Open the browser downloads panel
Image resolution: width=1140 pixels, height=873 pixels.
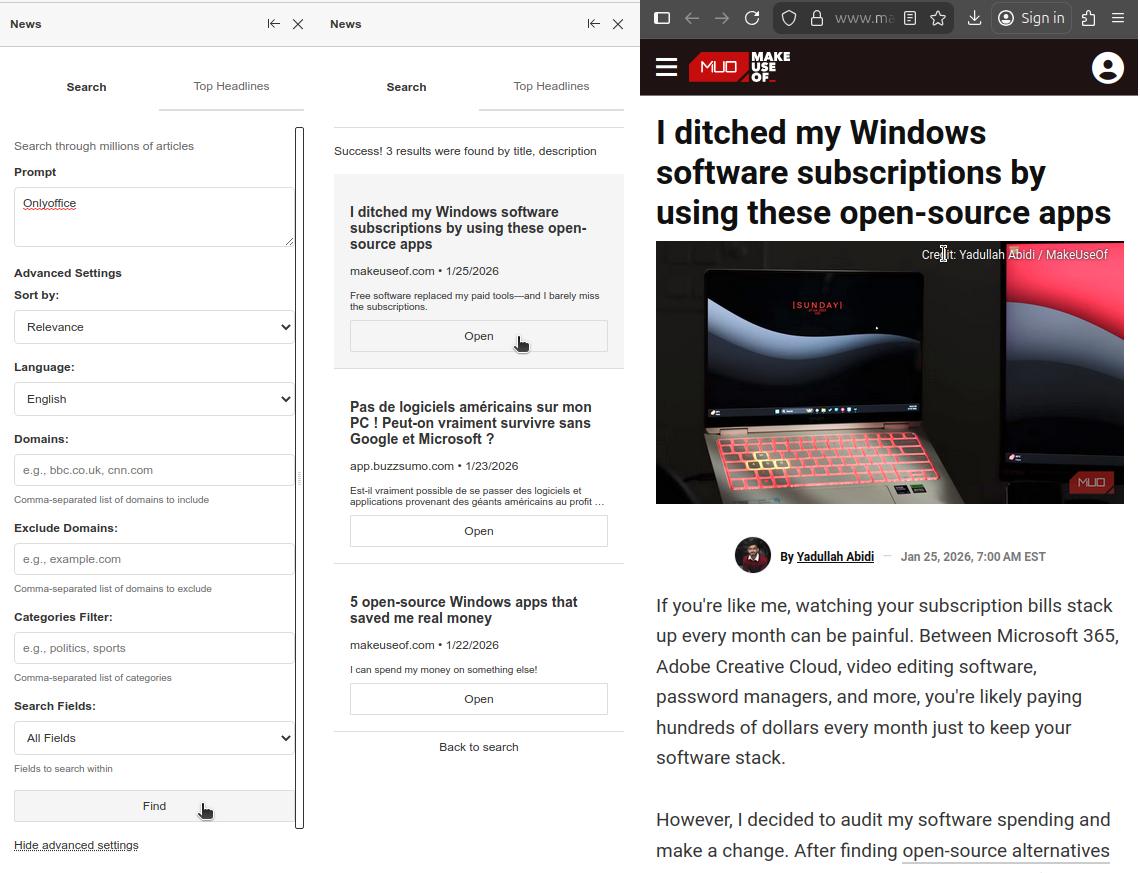tap(974, 18)
